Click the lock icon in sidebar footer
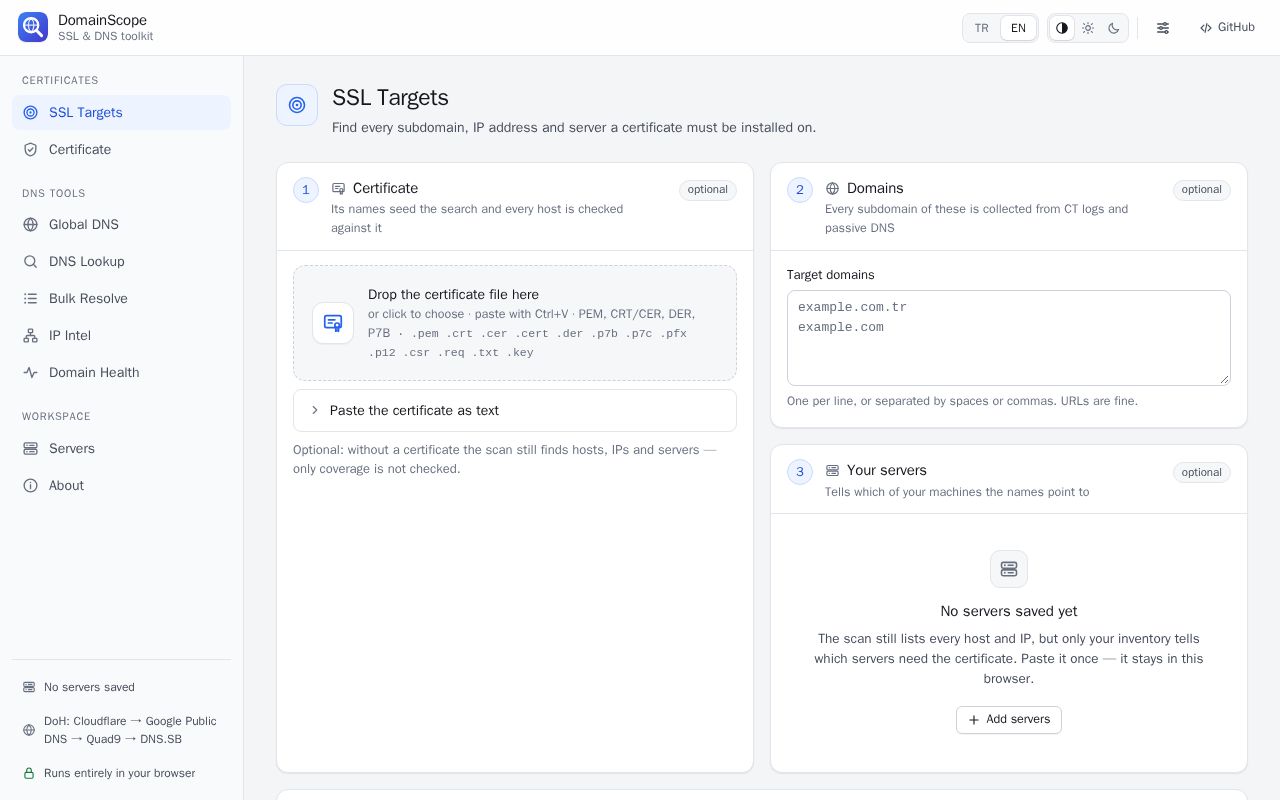 click(29, 773)
